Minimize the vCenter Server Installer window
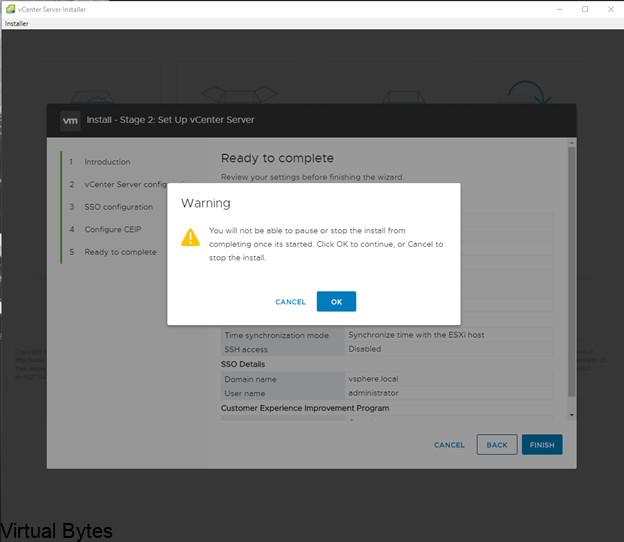624x542 pixels. (x=560, y=9)
